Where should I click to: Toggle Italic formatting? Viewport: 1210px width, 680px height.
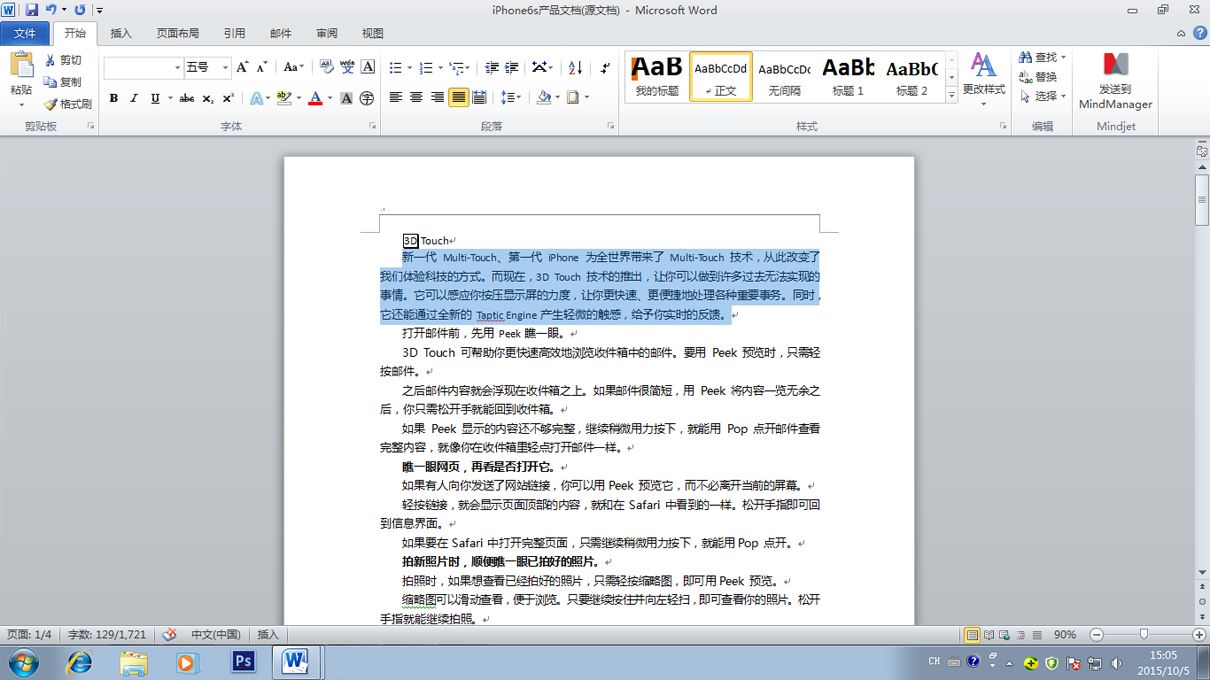pyautogui.click(x=135, y=98)
